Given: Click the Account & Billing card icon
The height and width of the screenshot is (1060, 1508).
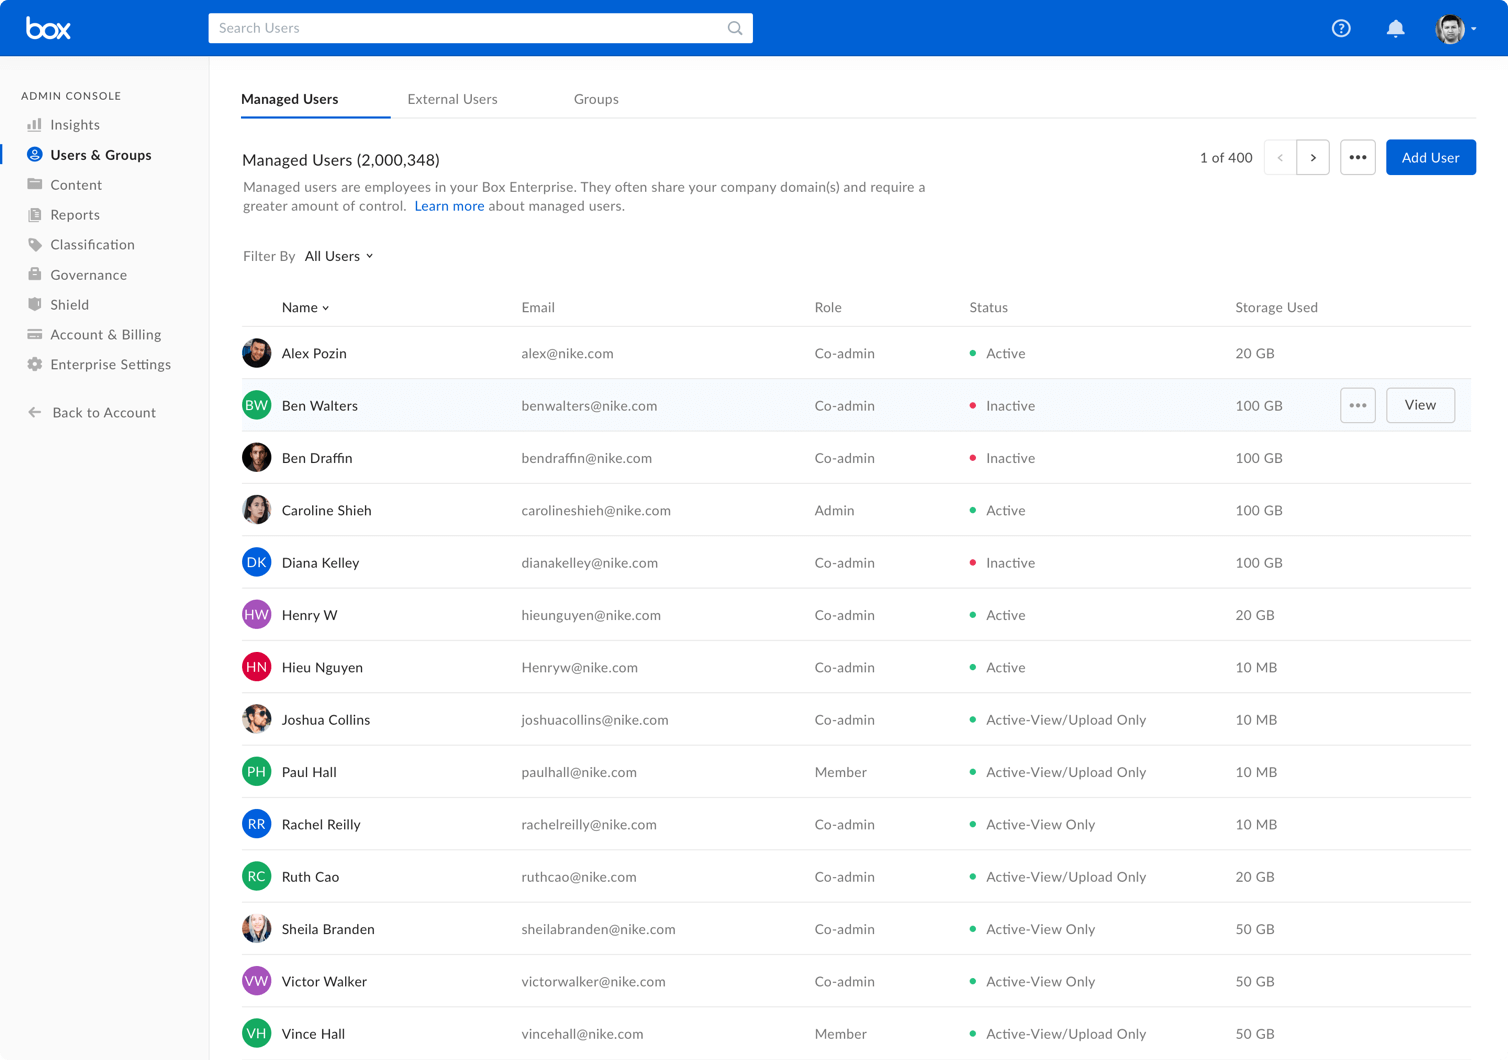Looking at the screenshot, I should [35, 334].
